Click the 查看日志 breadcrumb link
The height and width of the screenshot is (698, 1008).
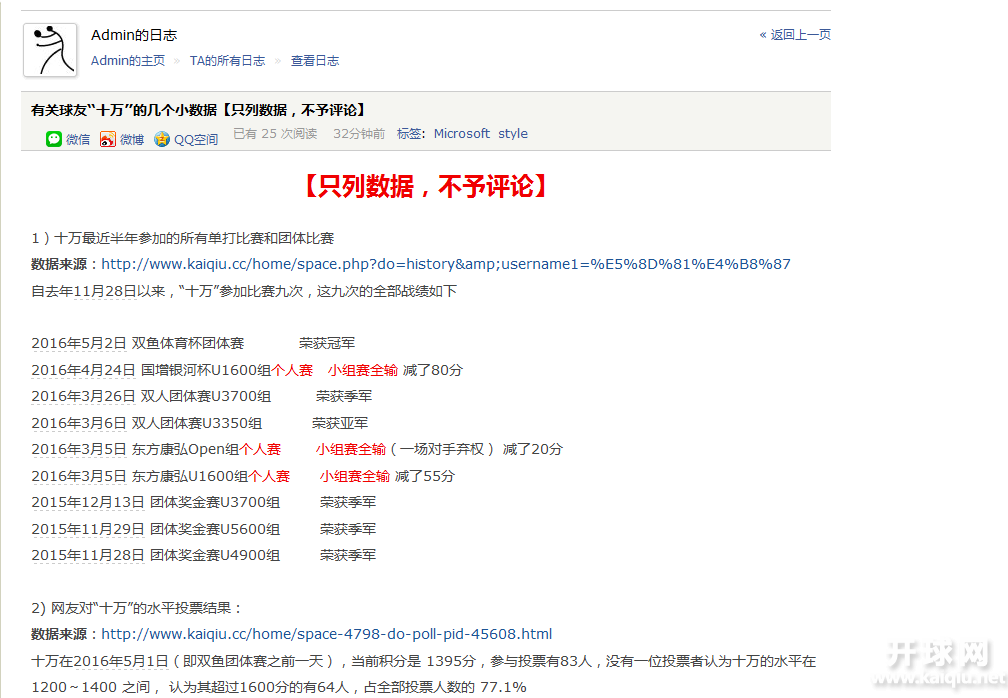[315, 60]
